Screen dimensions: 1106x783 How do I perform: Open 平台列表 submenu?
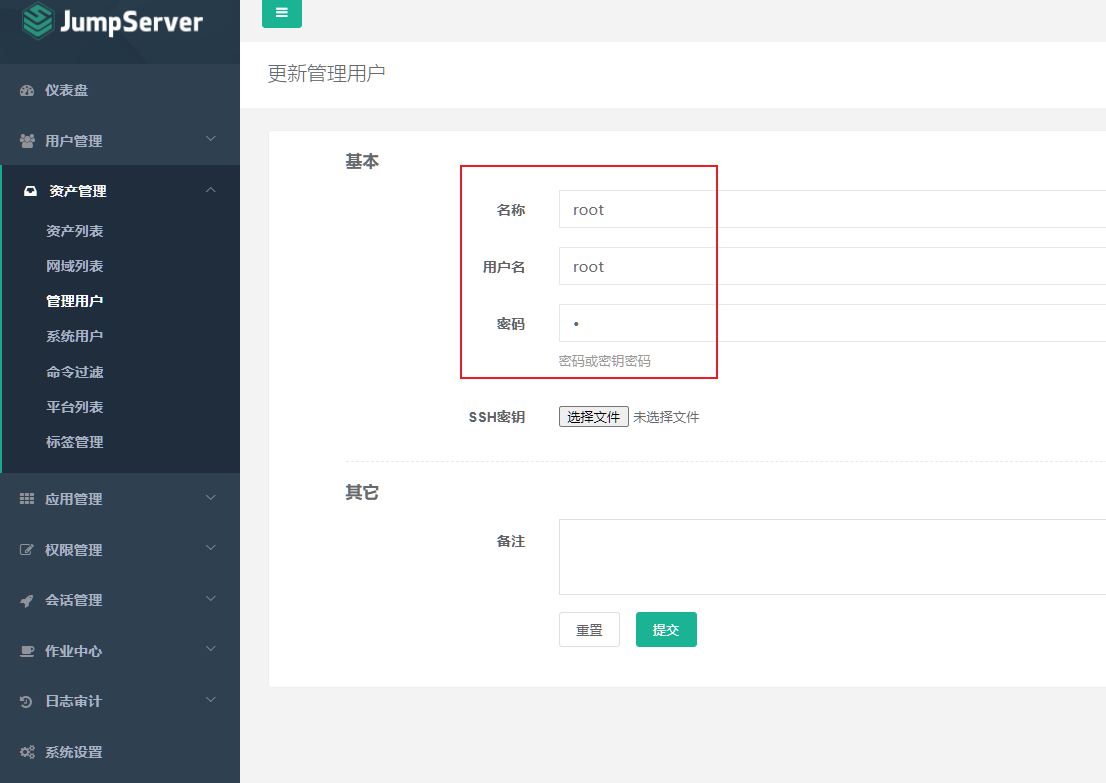click(x=75, y=407)
